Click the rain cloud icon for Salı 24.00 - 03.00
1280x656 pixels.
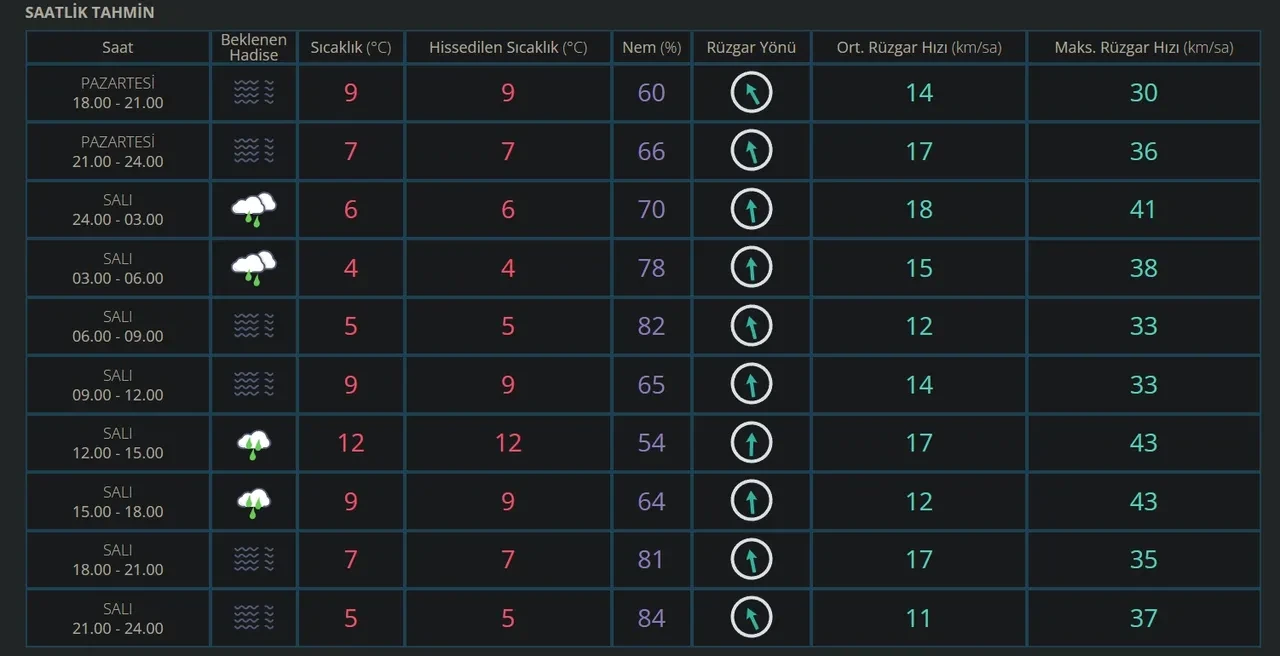pos(253,209)
